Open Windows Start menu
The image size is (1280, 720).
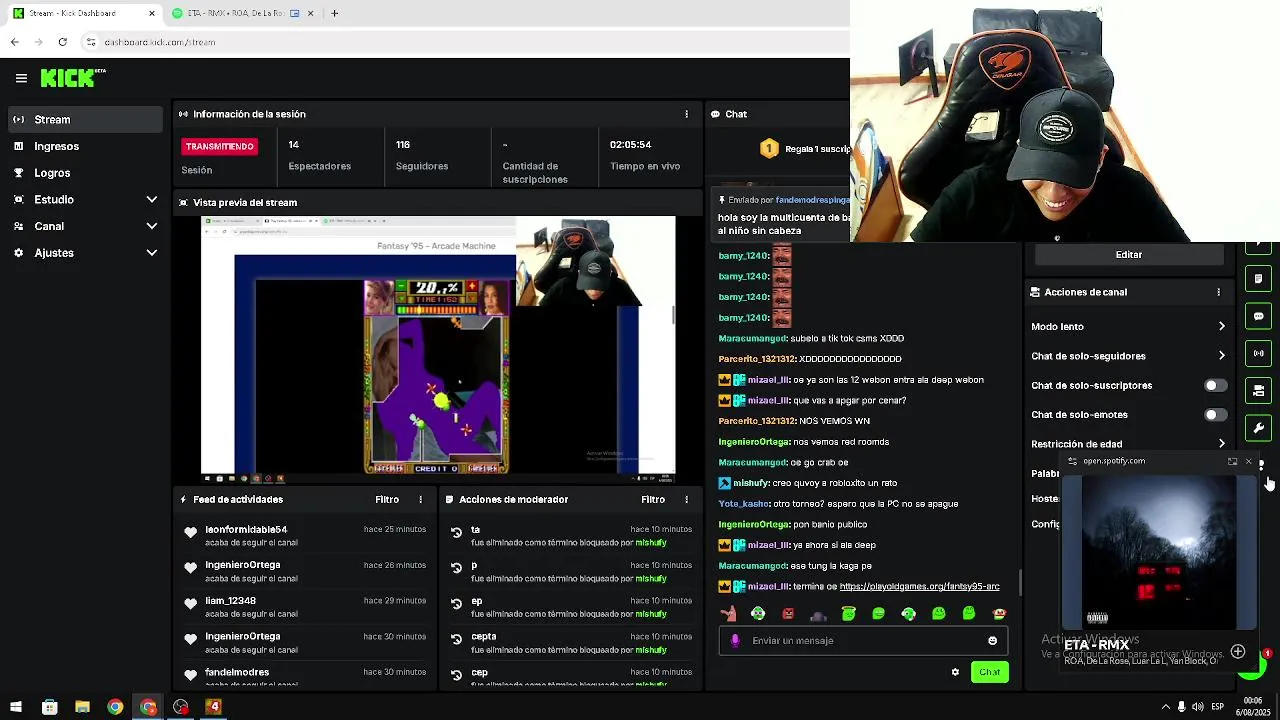(16, 707)
